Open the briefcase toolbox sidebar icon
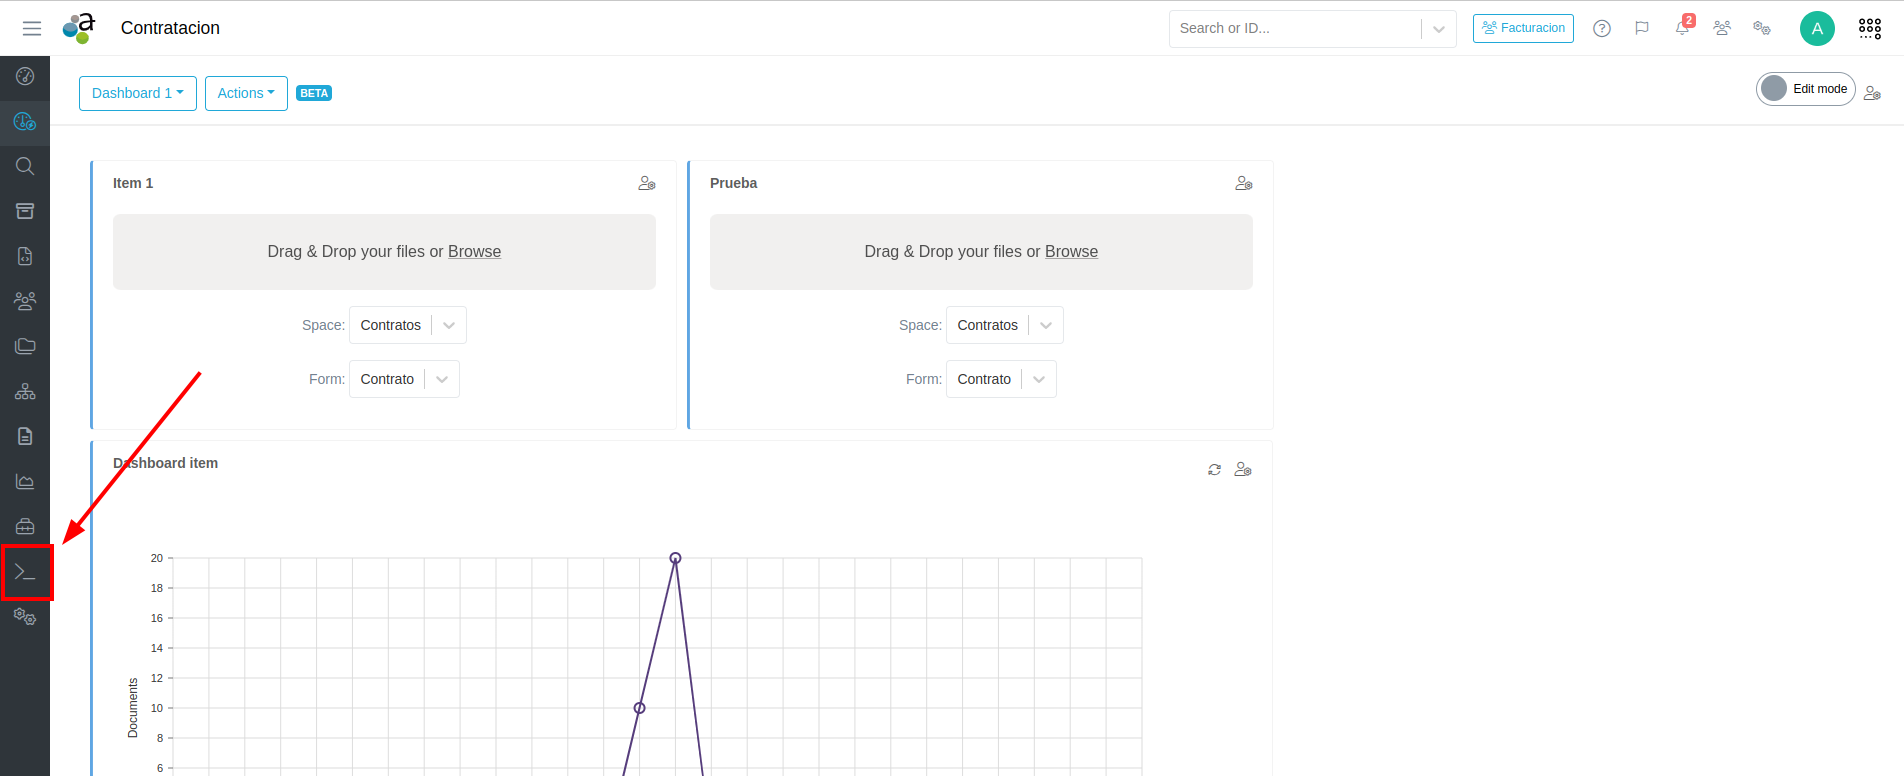This screenshot has width=1904, height=776. 25,526
